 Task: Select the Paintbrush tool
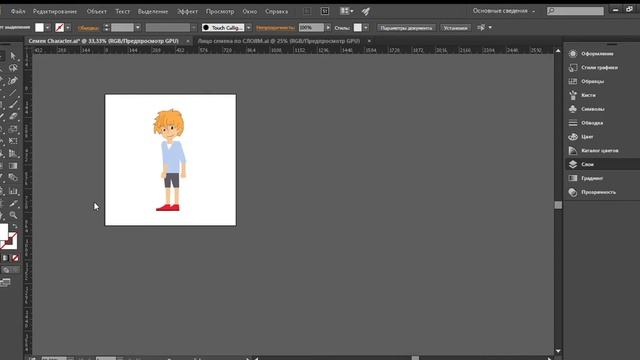(13, 104)
